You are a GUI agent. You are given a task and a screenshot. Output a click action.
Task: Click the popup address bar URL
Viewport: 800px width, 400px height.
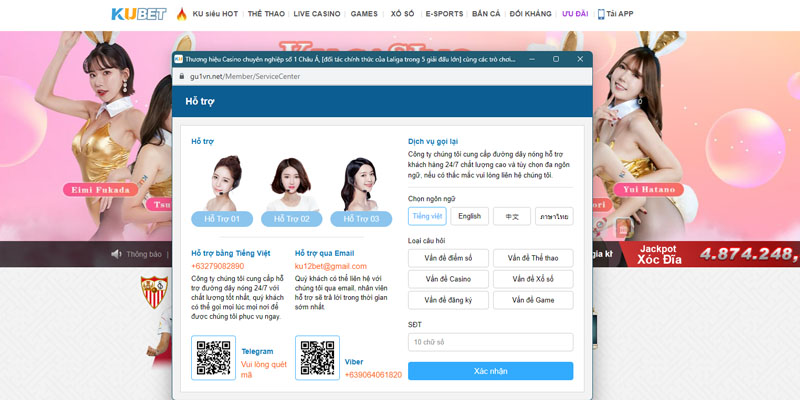[x=245, y=77]
